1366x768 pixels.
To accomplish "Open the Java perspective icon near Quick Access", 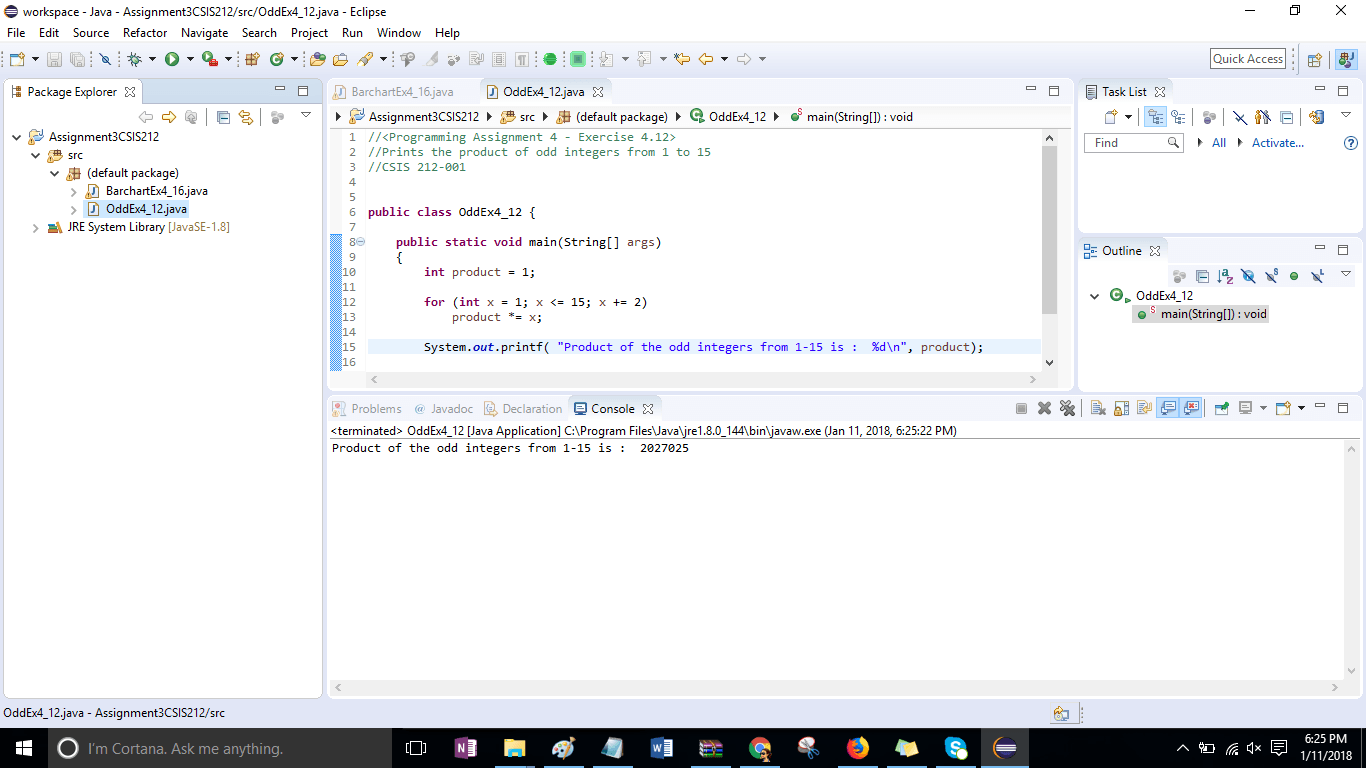I will click(1345, 59).
